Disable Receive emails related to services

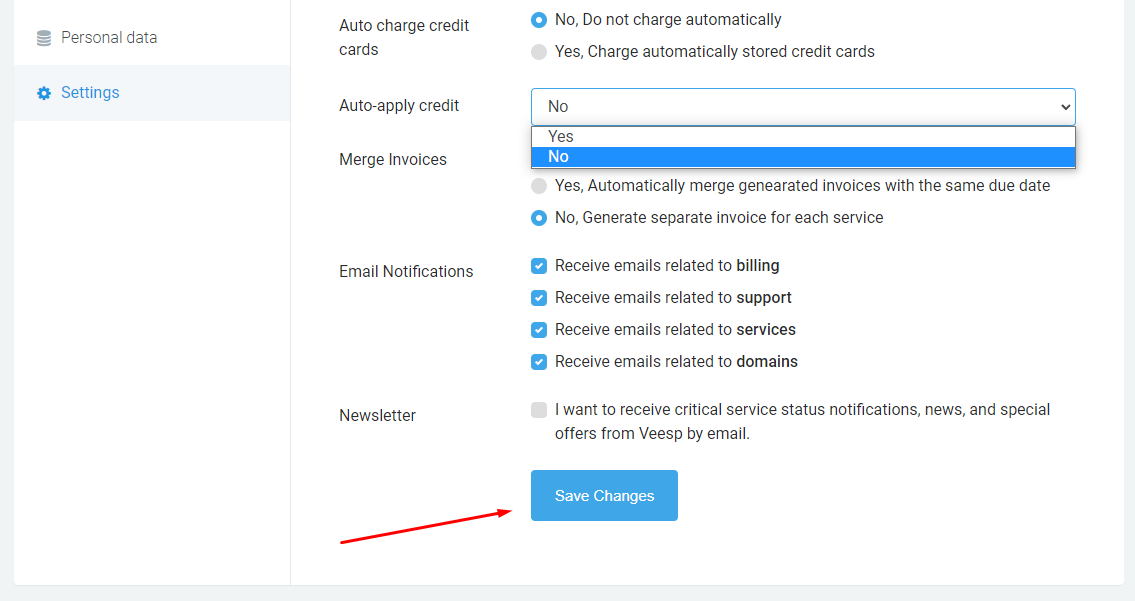pyautogui.click(x=539, y=330)
